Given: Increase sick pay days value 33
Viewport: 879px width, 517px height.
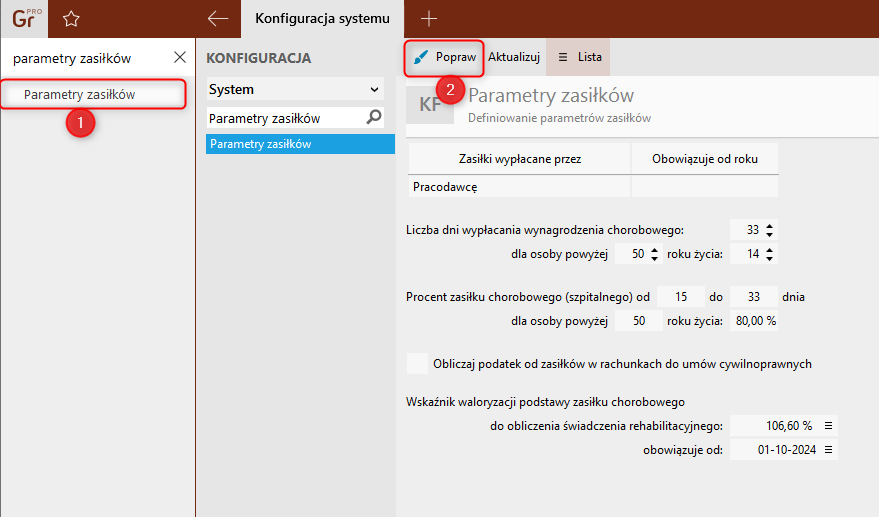Looking at the screenshot, I should point(770,226).
